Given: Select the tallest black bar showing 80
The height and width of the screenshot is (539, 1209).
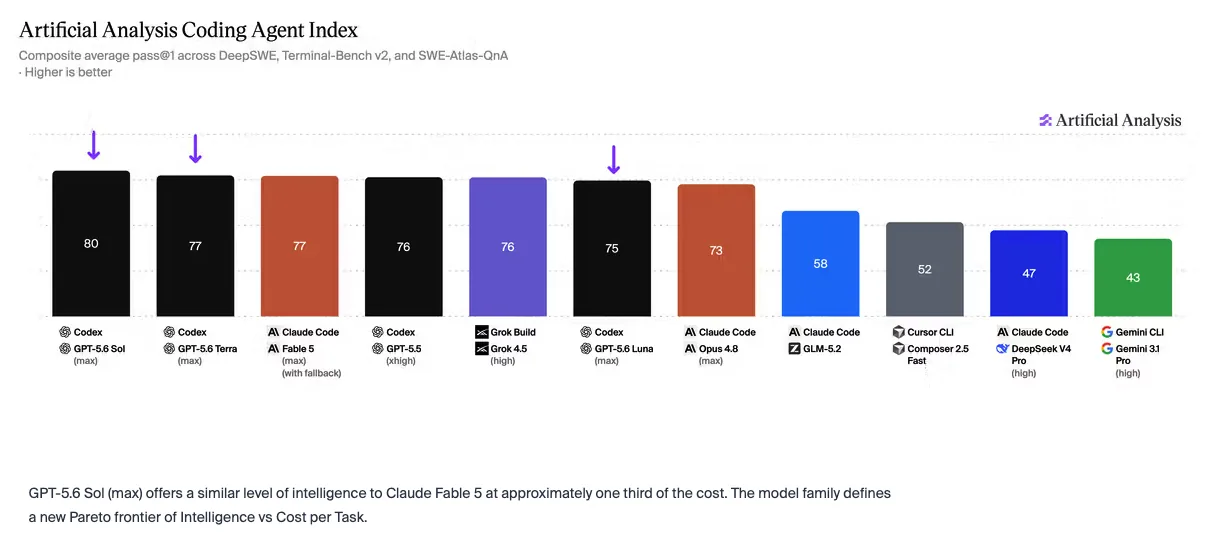Looking at the screenshot, I should pos(91,244).
